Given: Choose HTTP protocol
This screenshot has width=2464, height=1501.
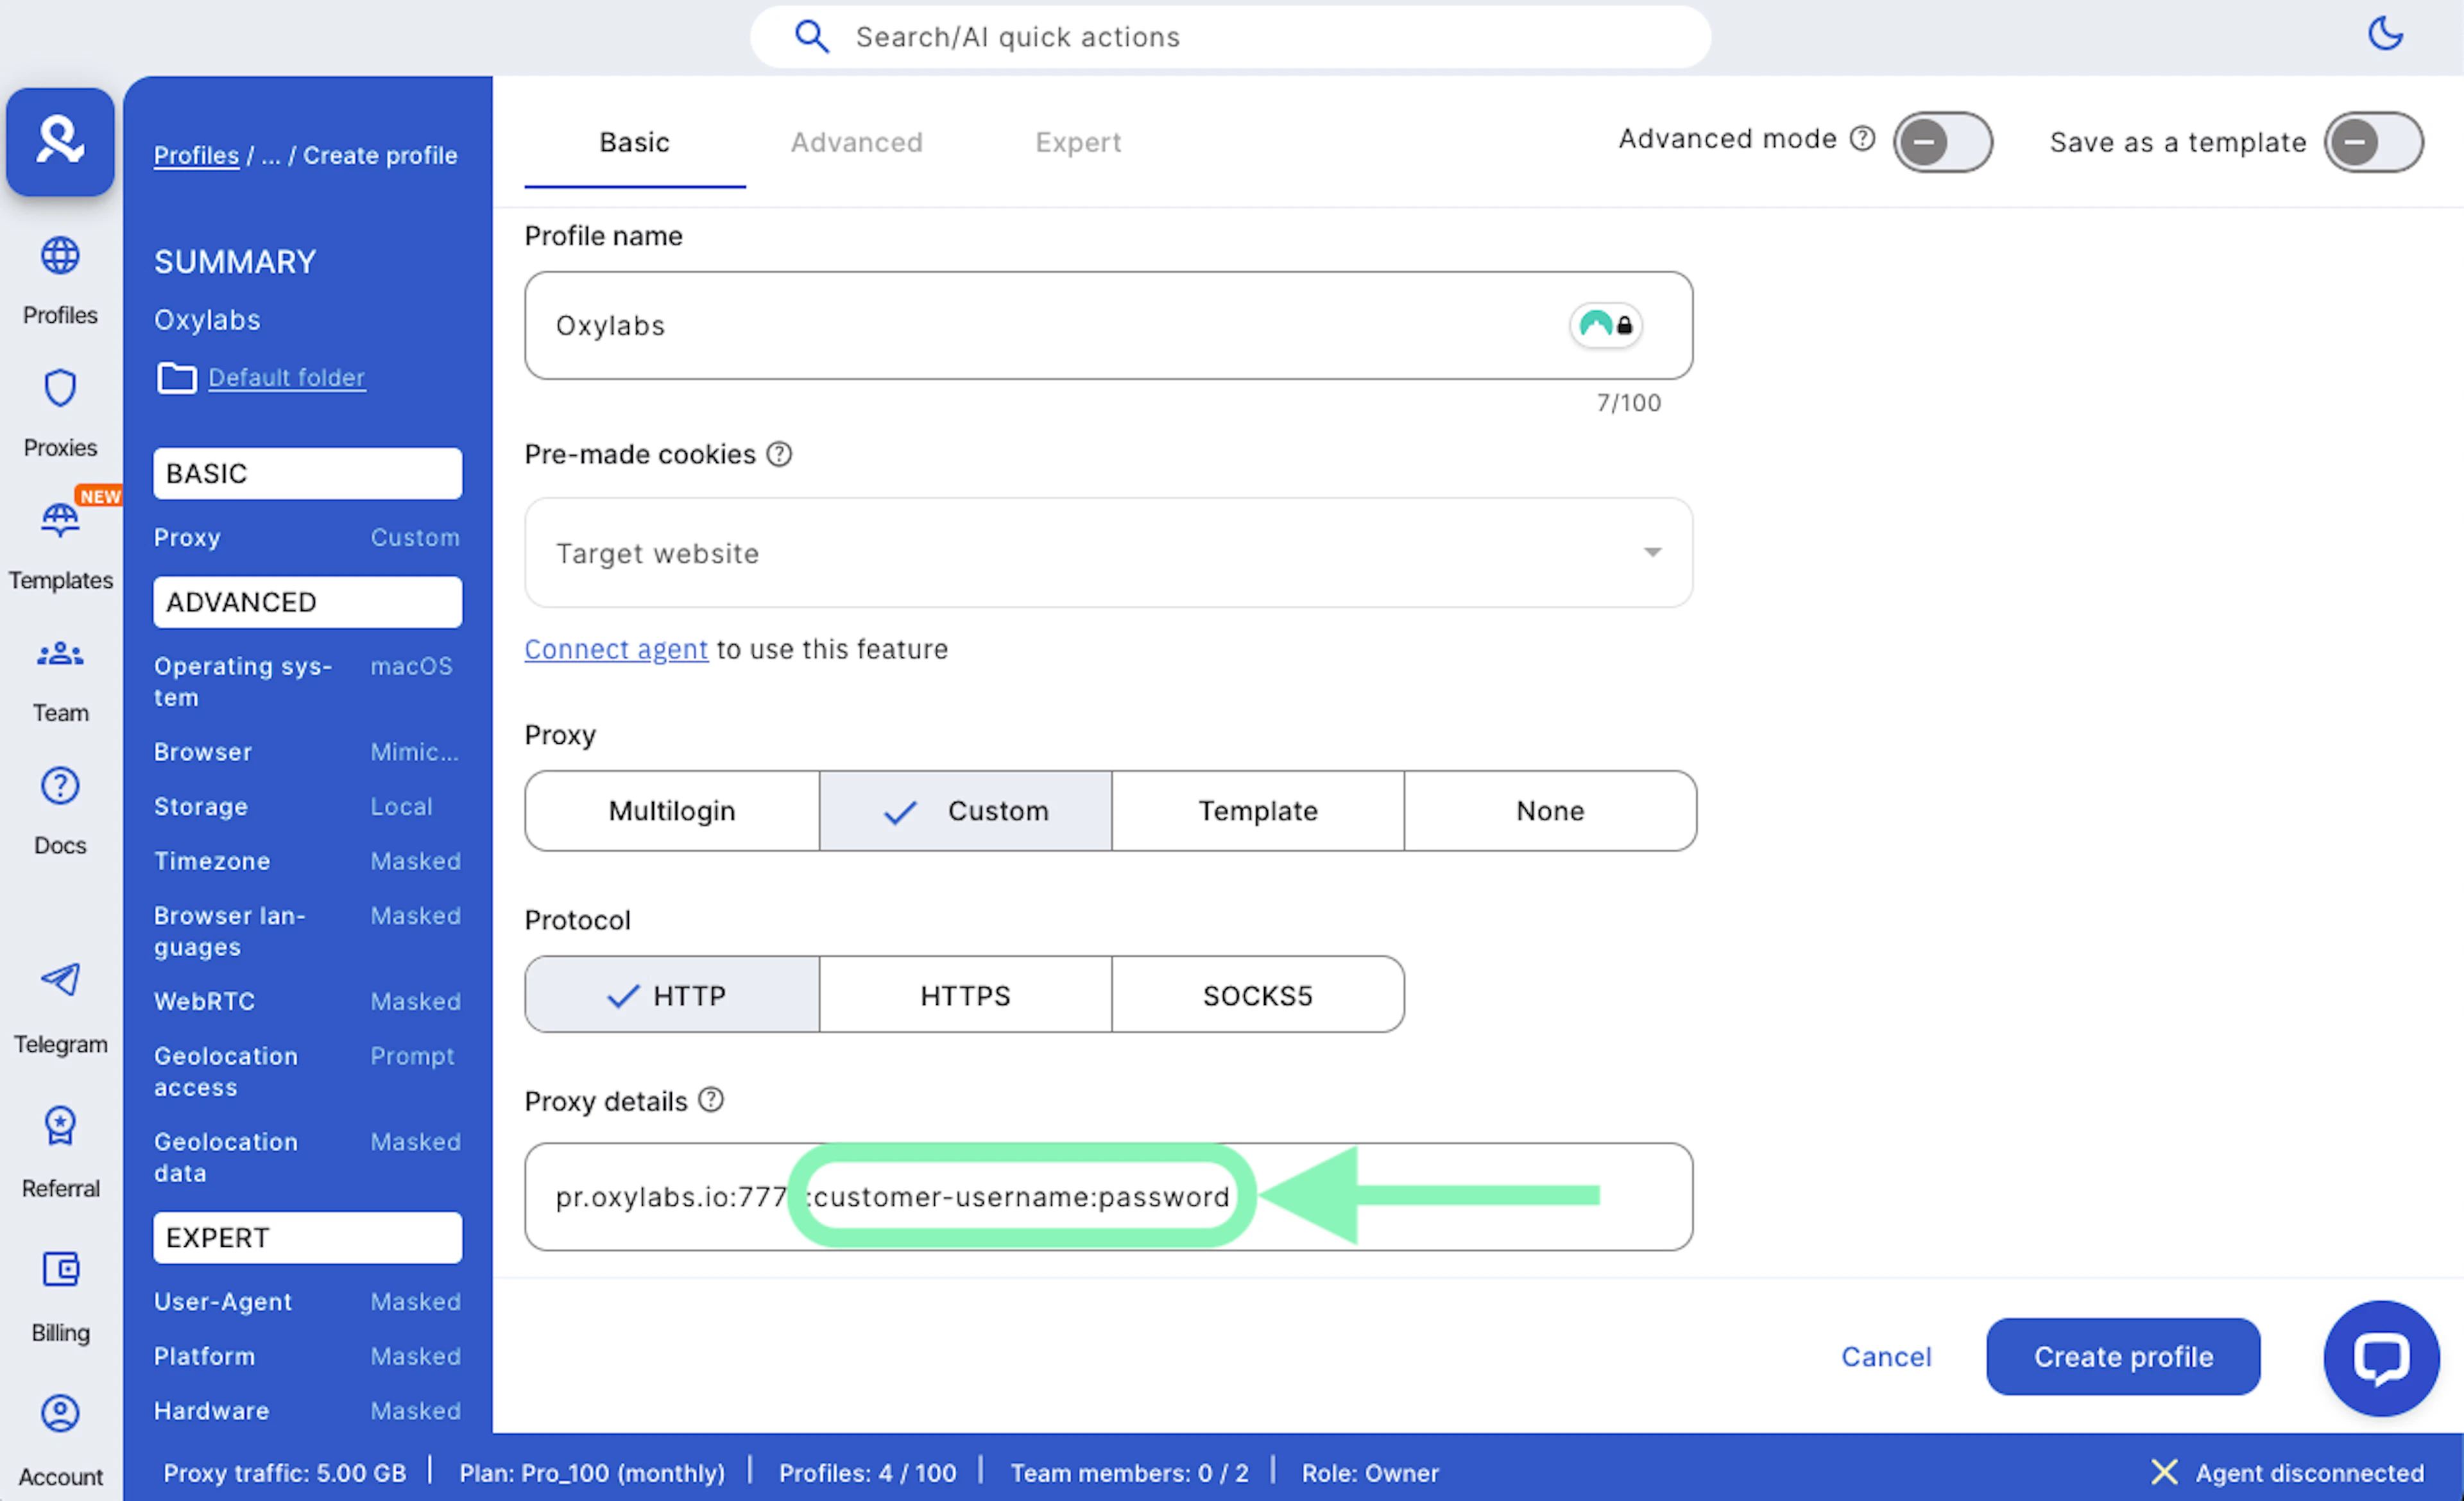Looking at the screenshot, I should tap(672, 995).
